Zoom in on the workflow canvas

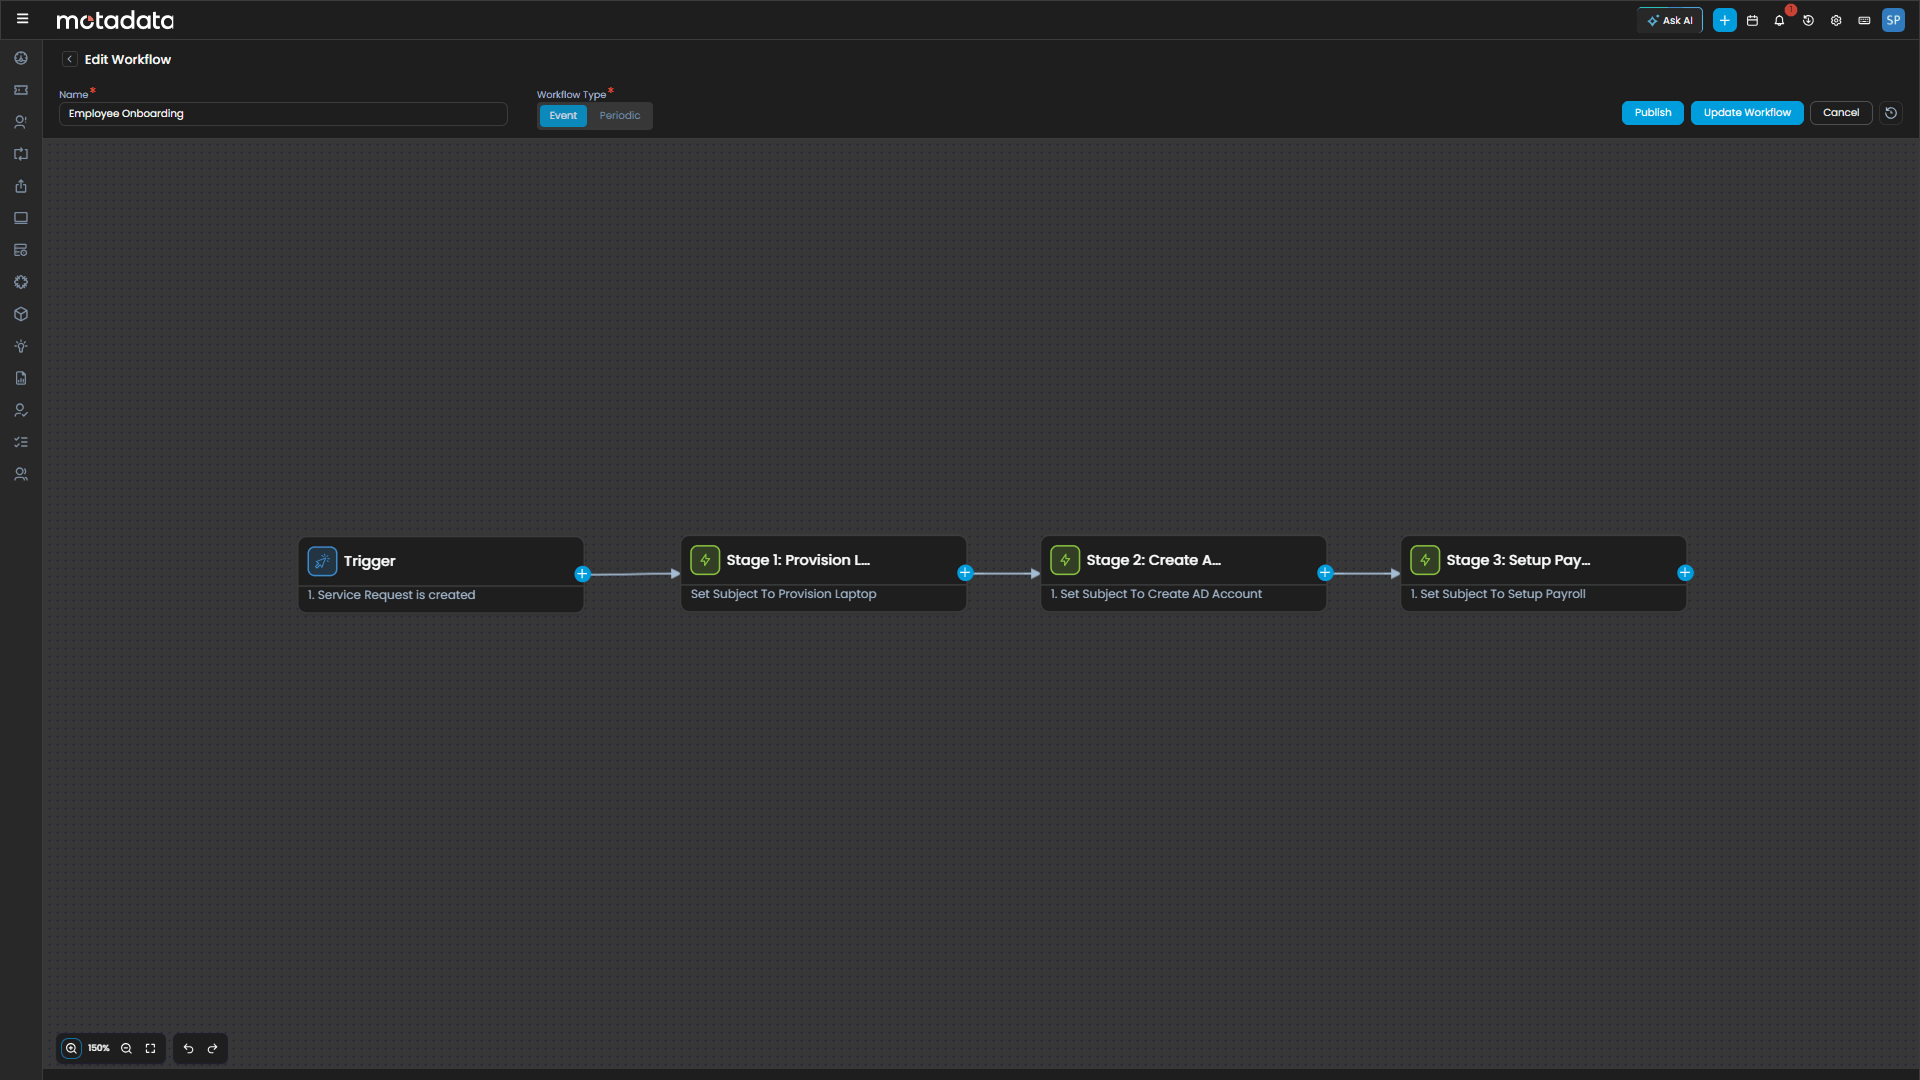point(71,1048)
